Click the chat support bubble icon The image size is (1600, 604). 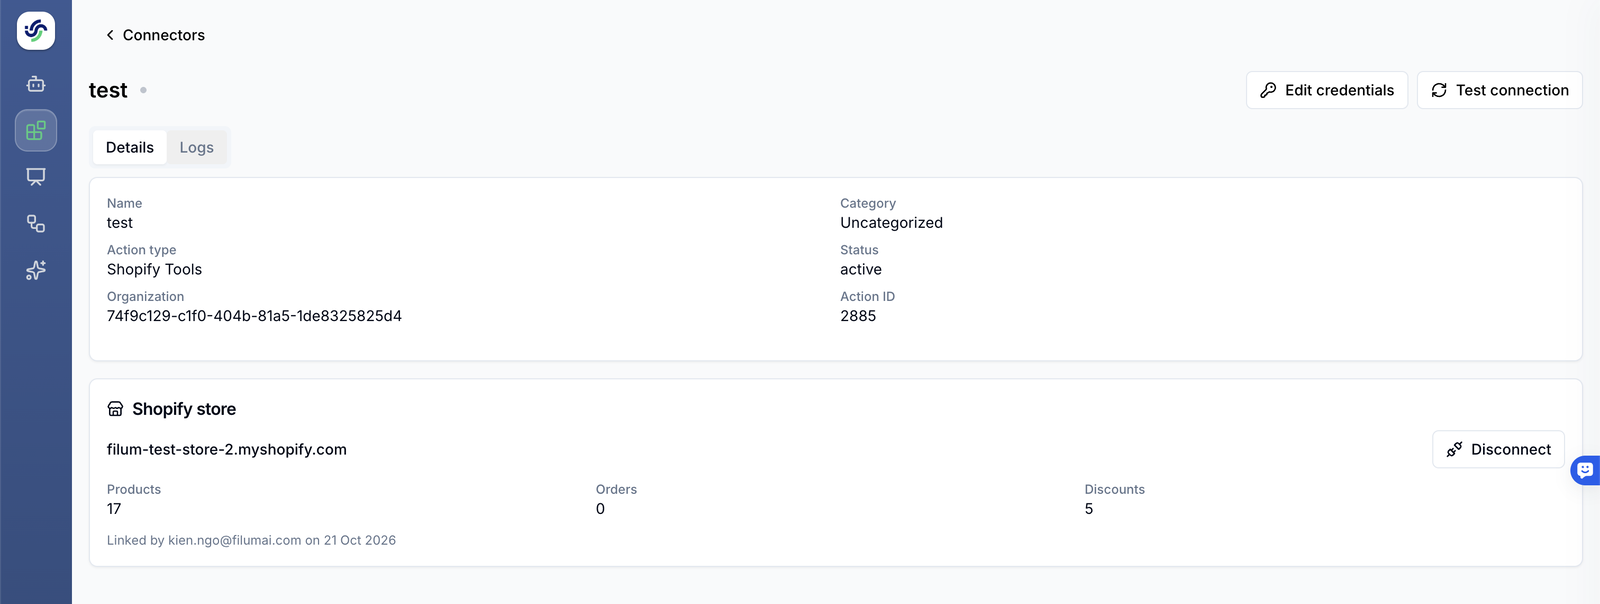pyautogui.click(x=1585, y=470)
